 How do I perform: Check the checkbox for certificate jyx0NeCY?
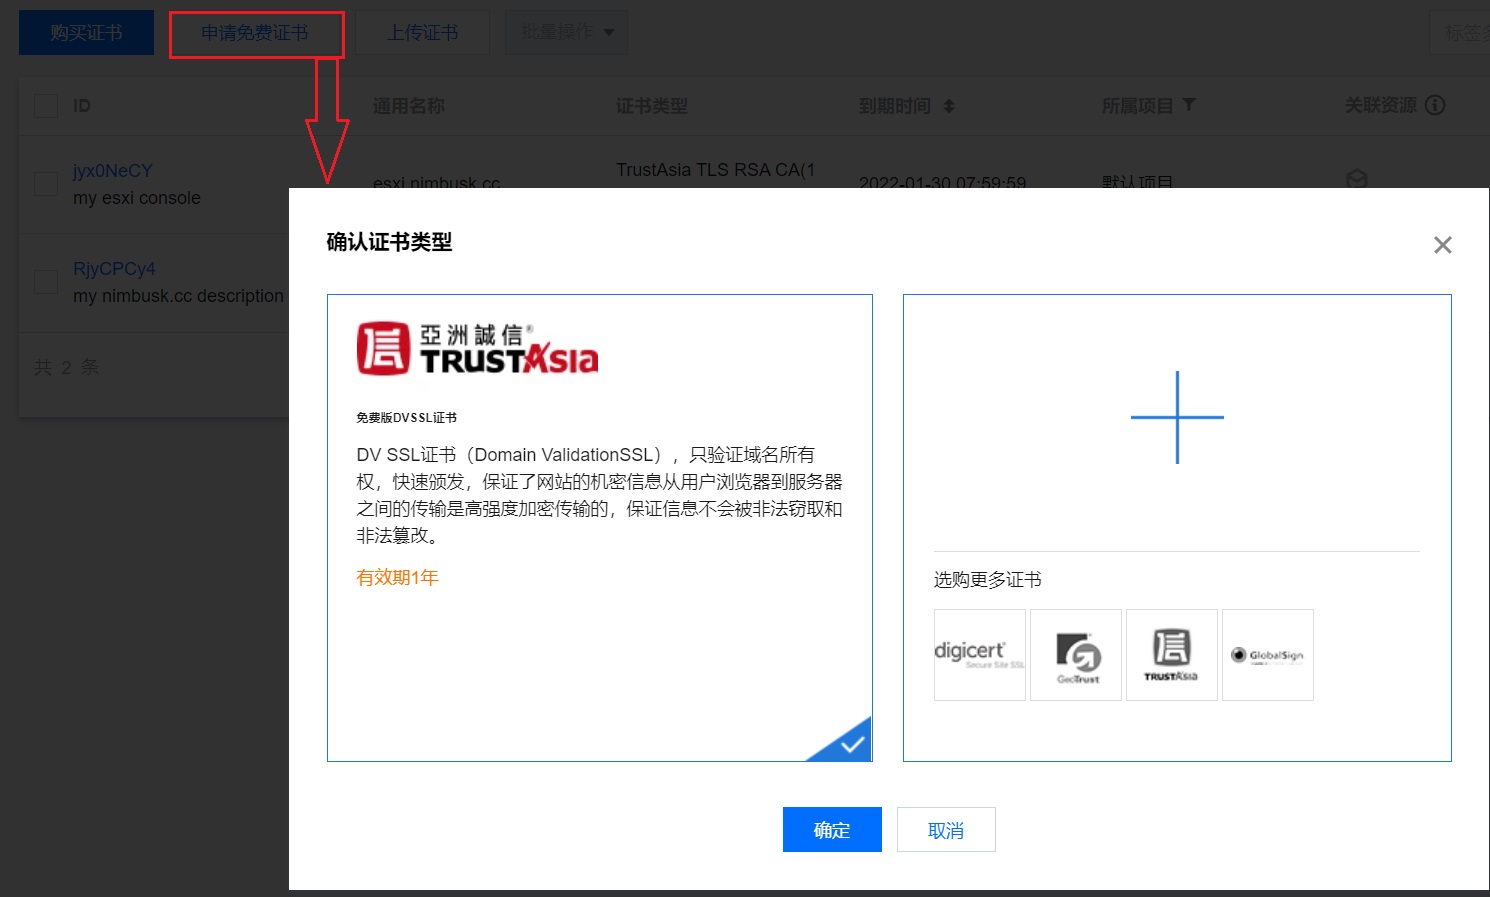[x=46, y=182]
